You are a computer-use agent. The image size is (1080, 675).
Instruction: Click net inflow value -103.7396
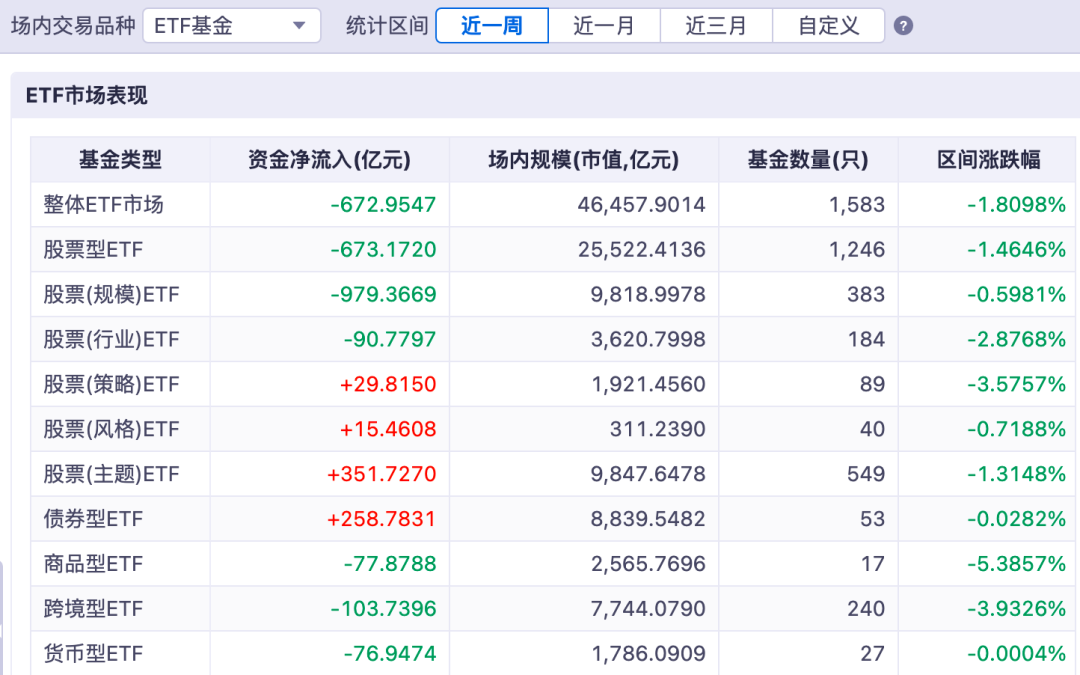click(x=383, y=609)
